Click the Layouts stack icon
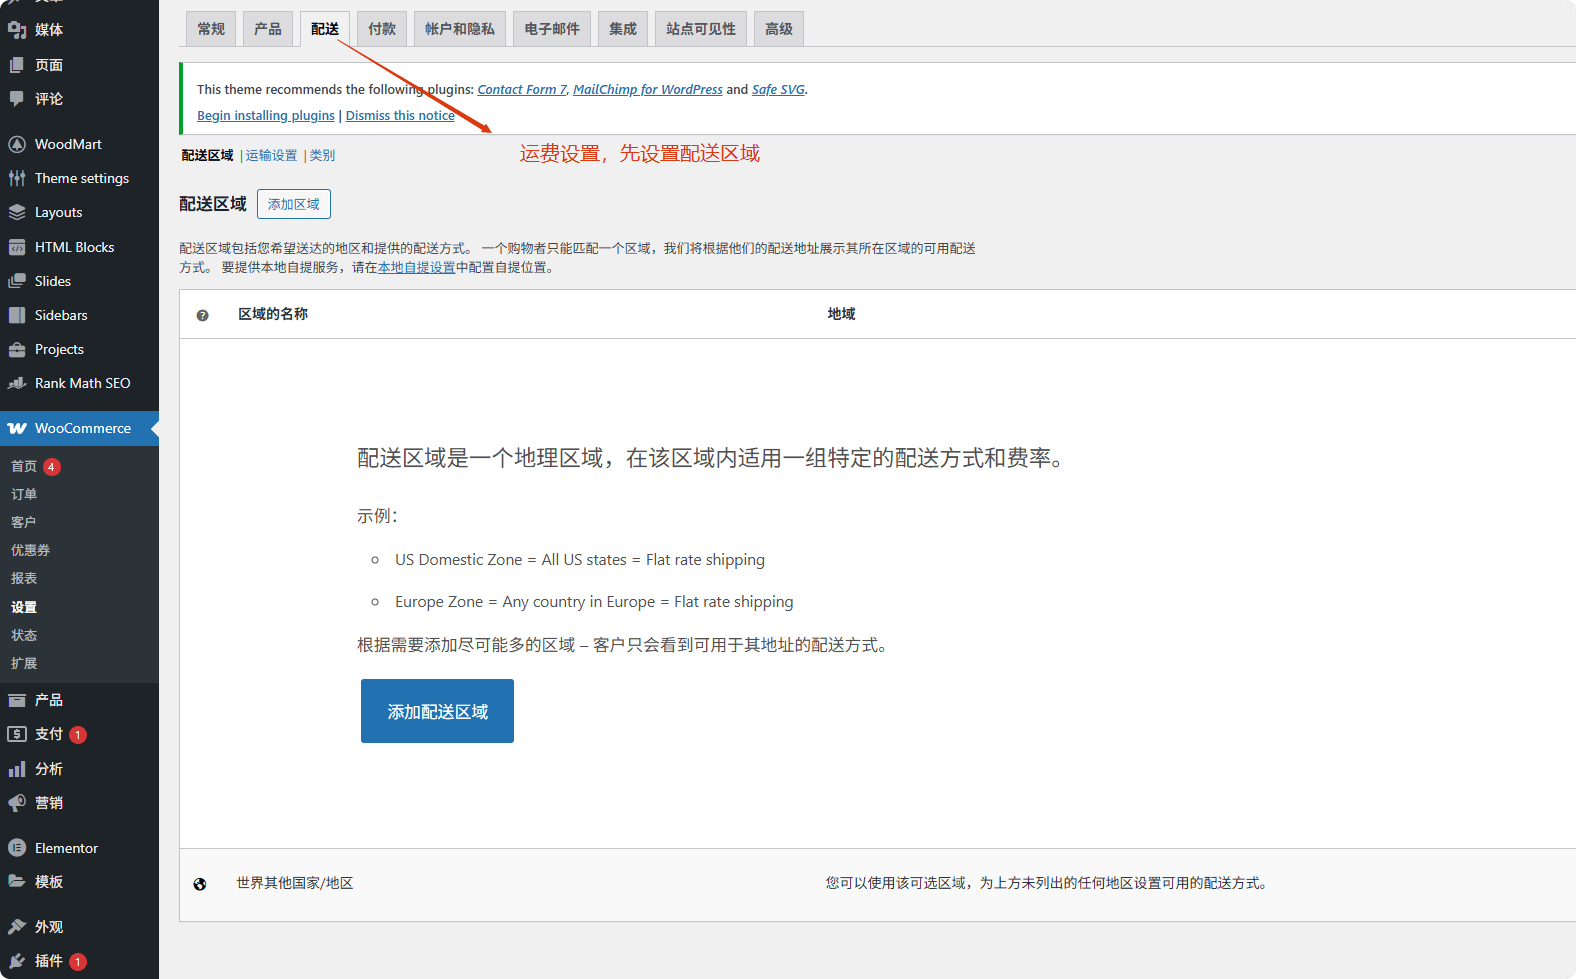Viewport: 1576px width, 979px height. tap(17, 212)
